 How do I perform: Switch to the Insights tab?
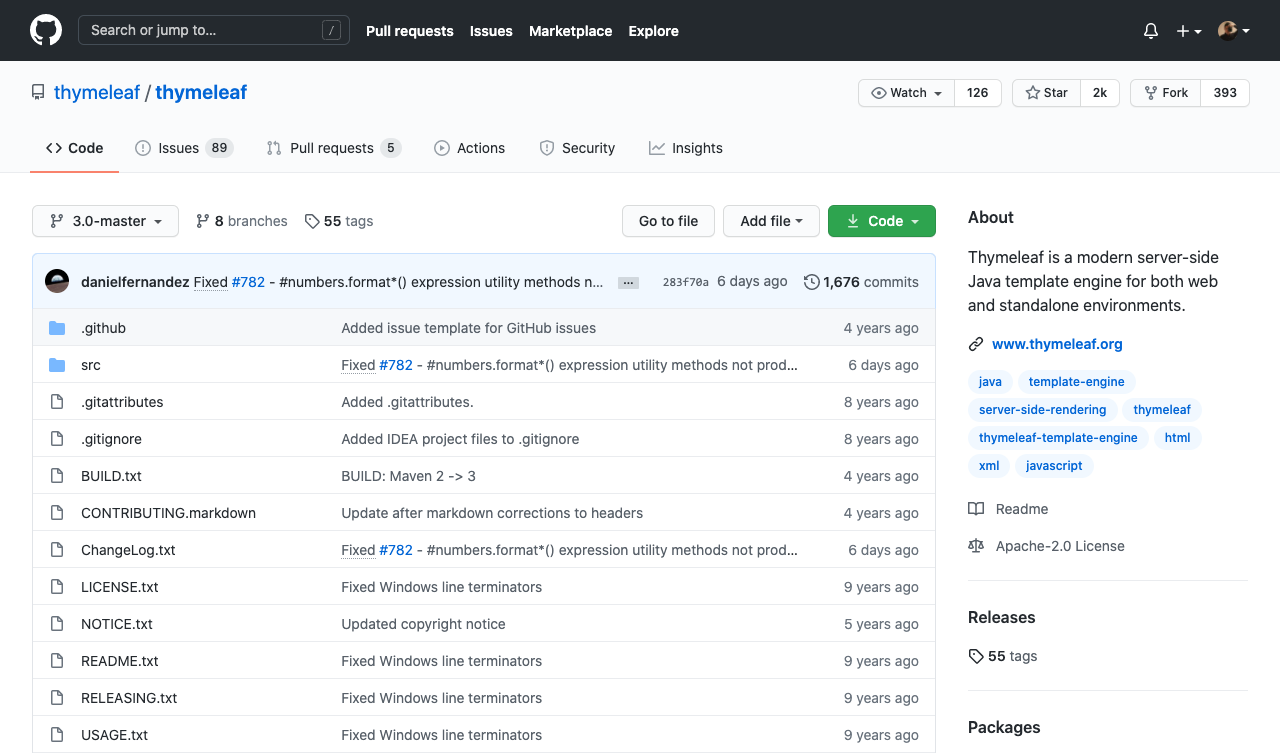pos(686,148)
